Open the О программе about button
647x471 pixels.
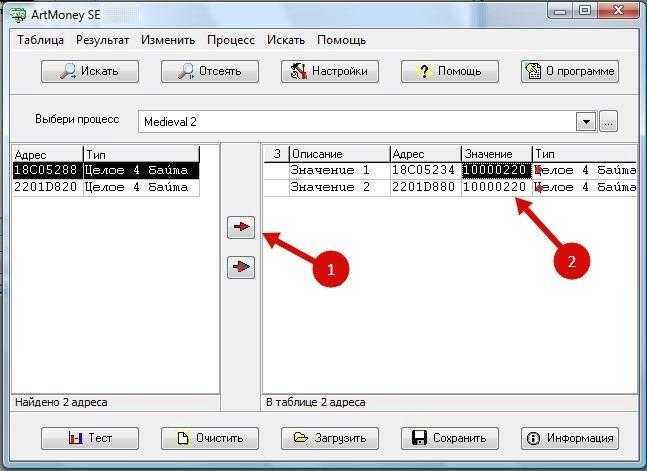coord(570,71)
